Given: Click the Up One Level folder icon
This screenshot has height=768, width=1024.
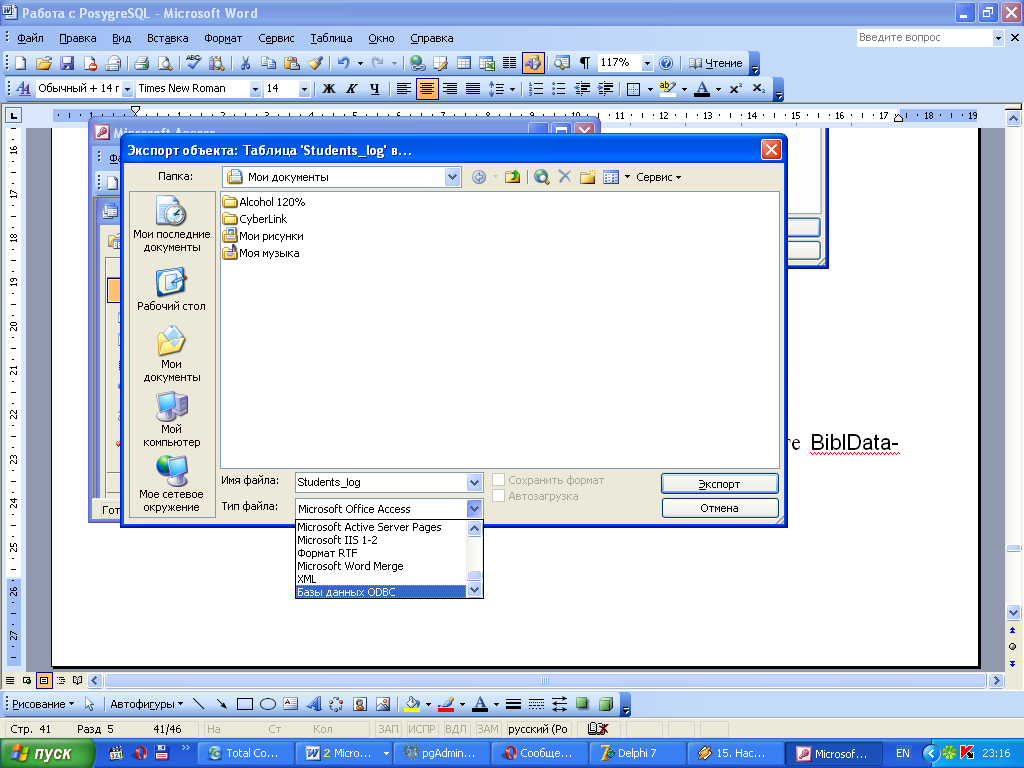Looking at the screenshot, I should 513,177.
